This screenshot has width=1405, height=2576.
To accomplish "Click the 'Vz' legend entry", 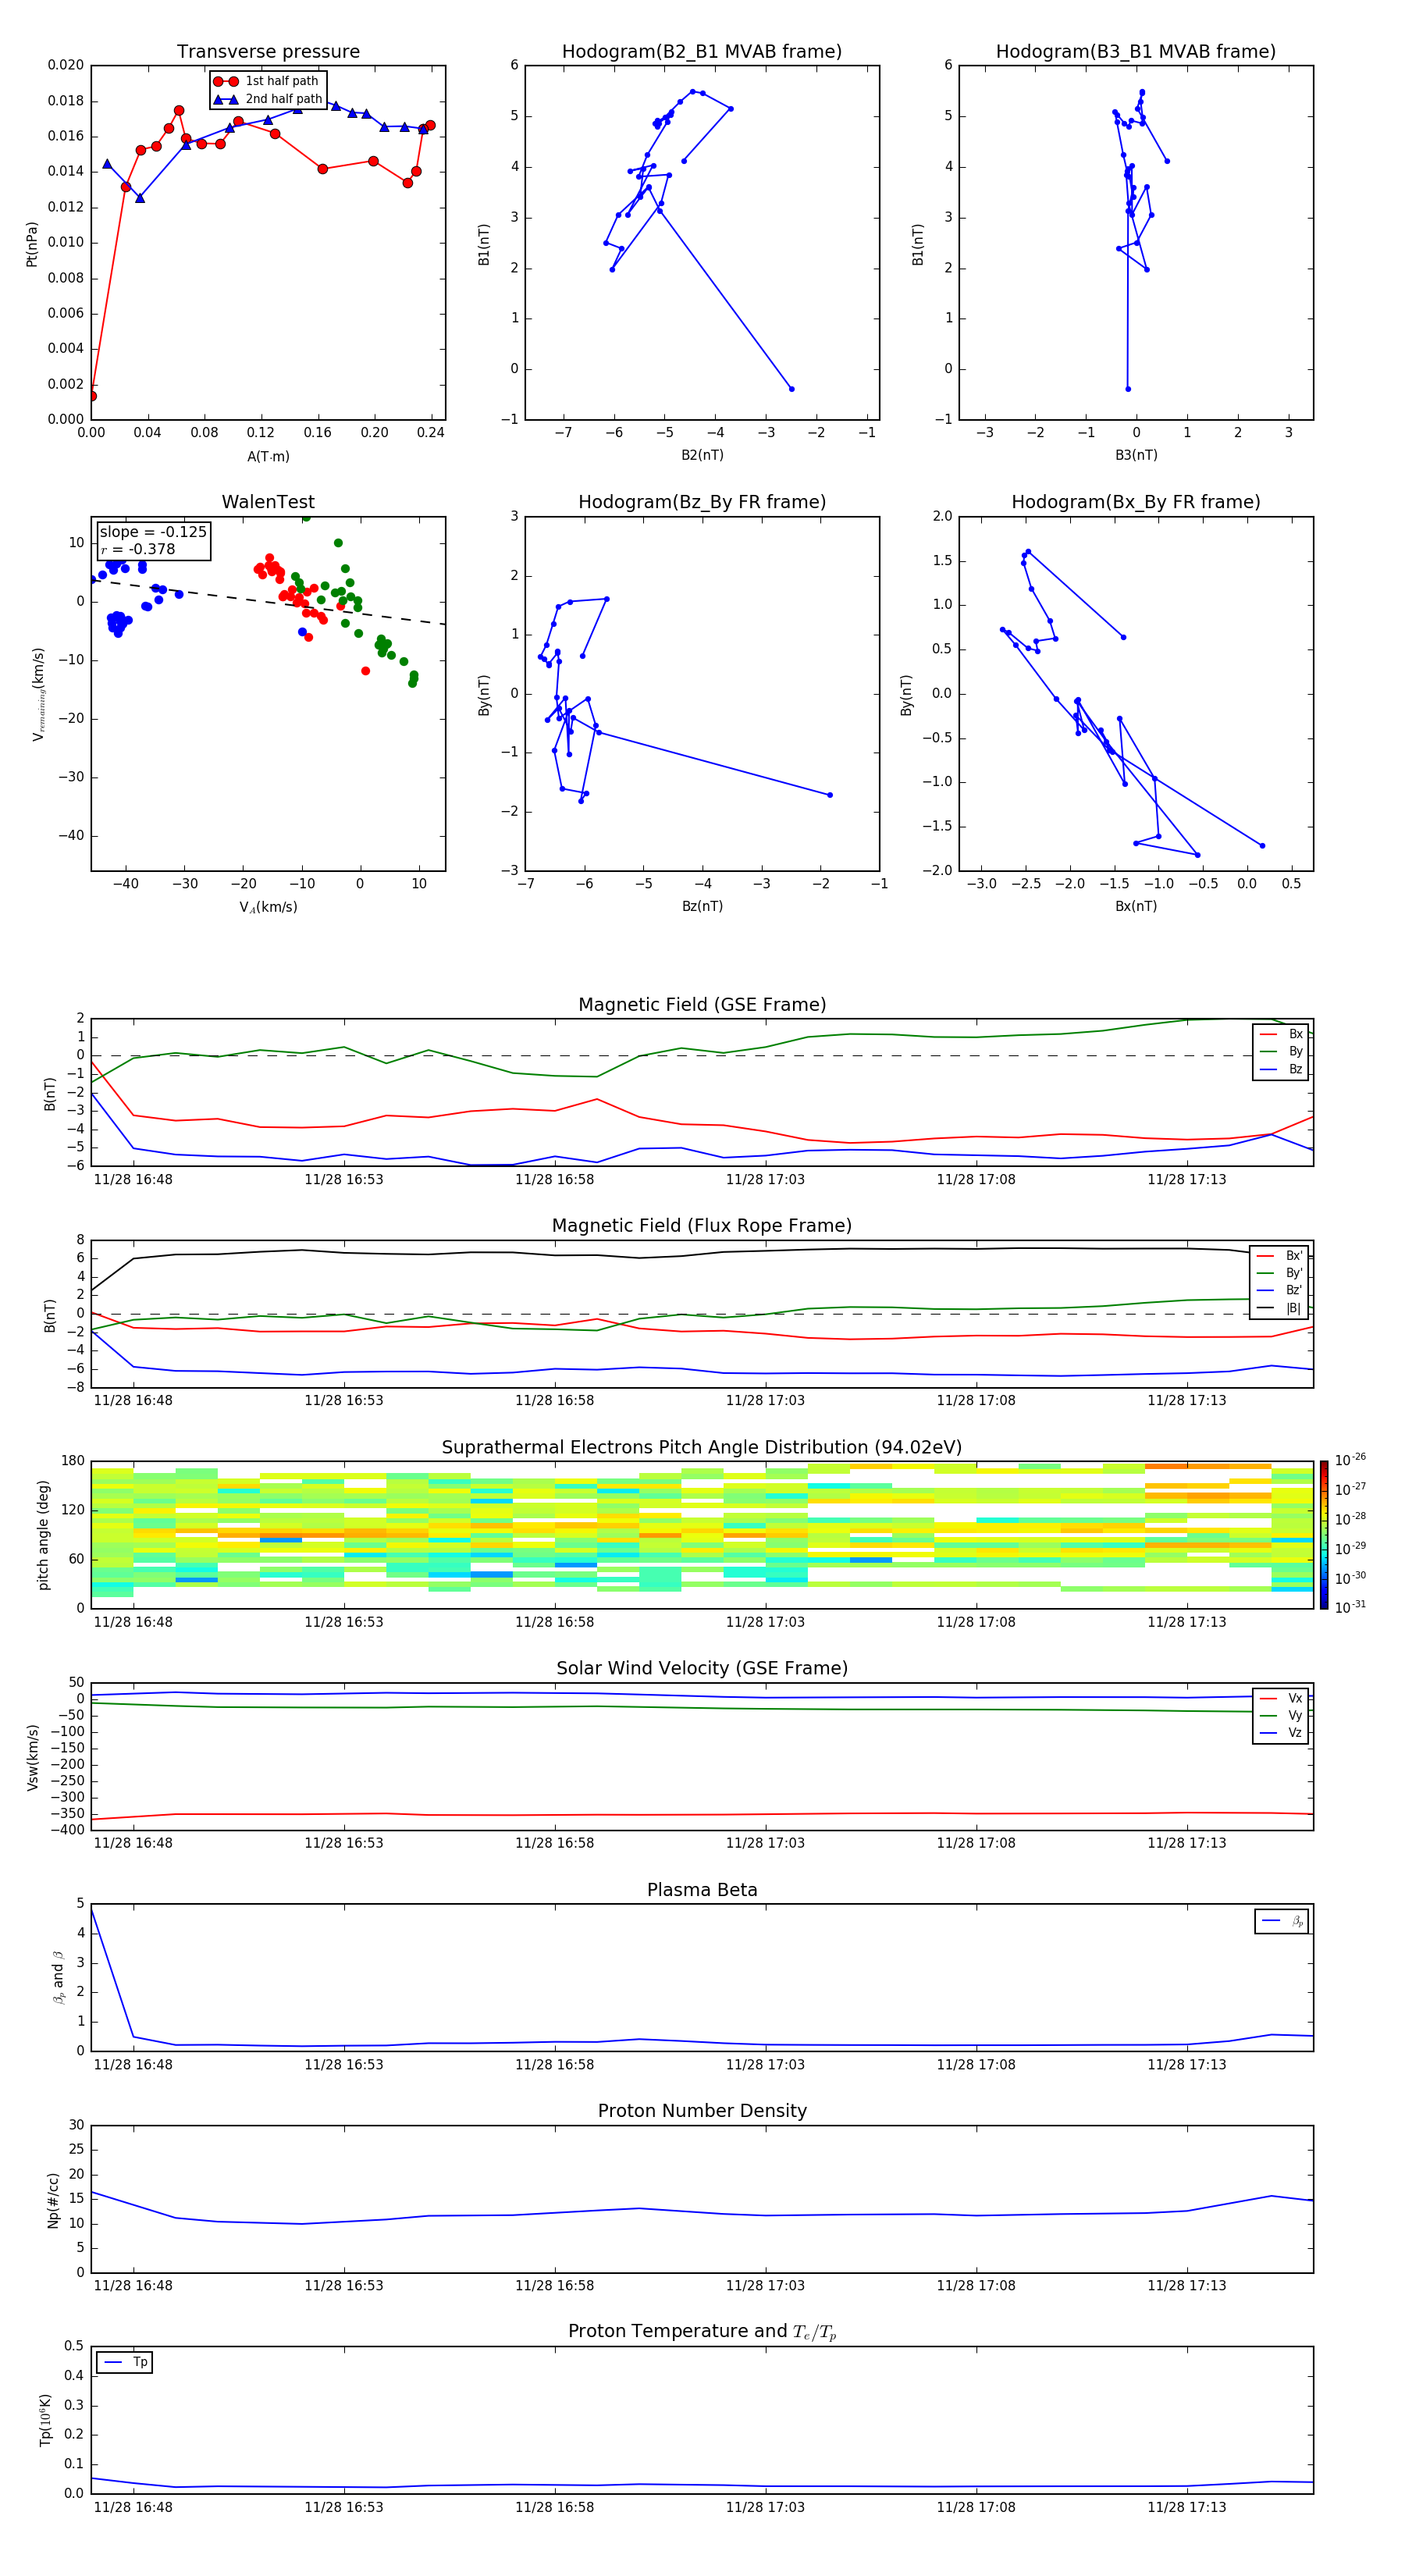I will [x=1282, y=1733].
